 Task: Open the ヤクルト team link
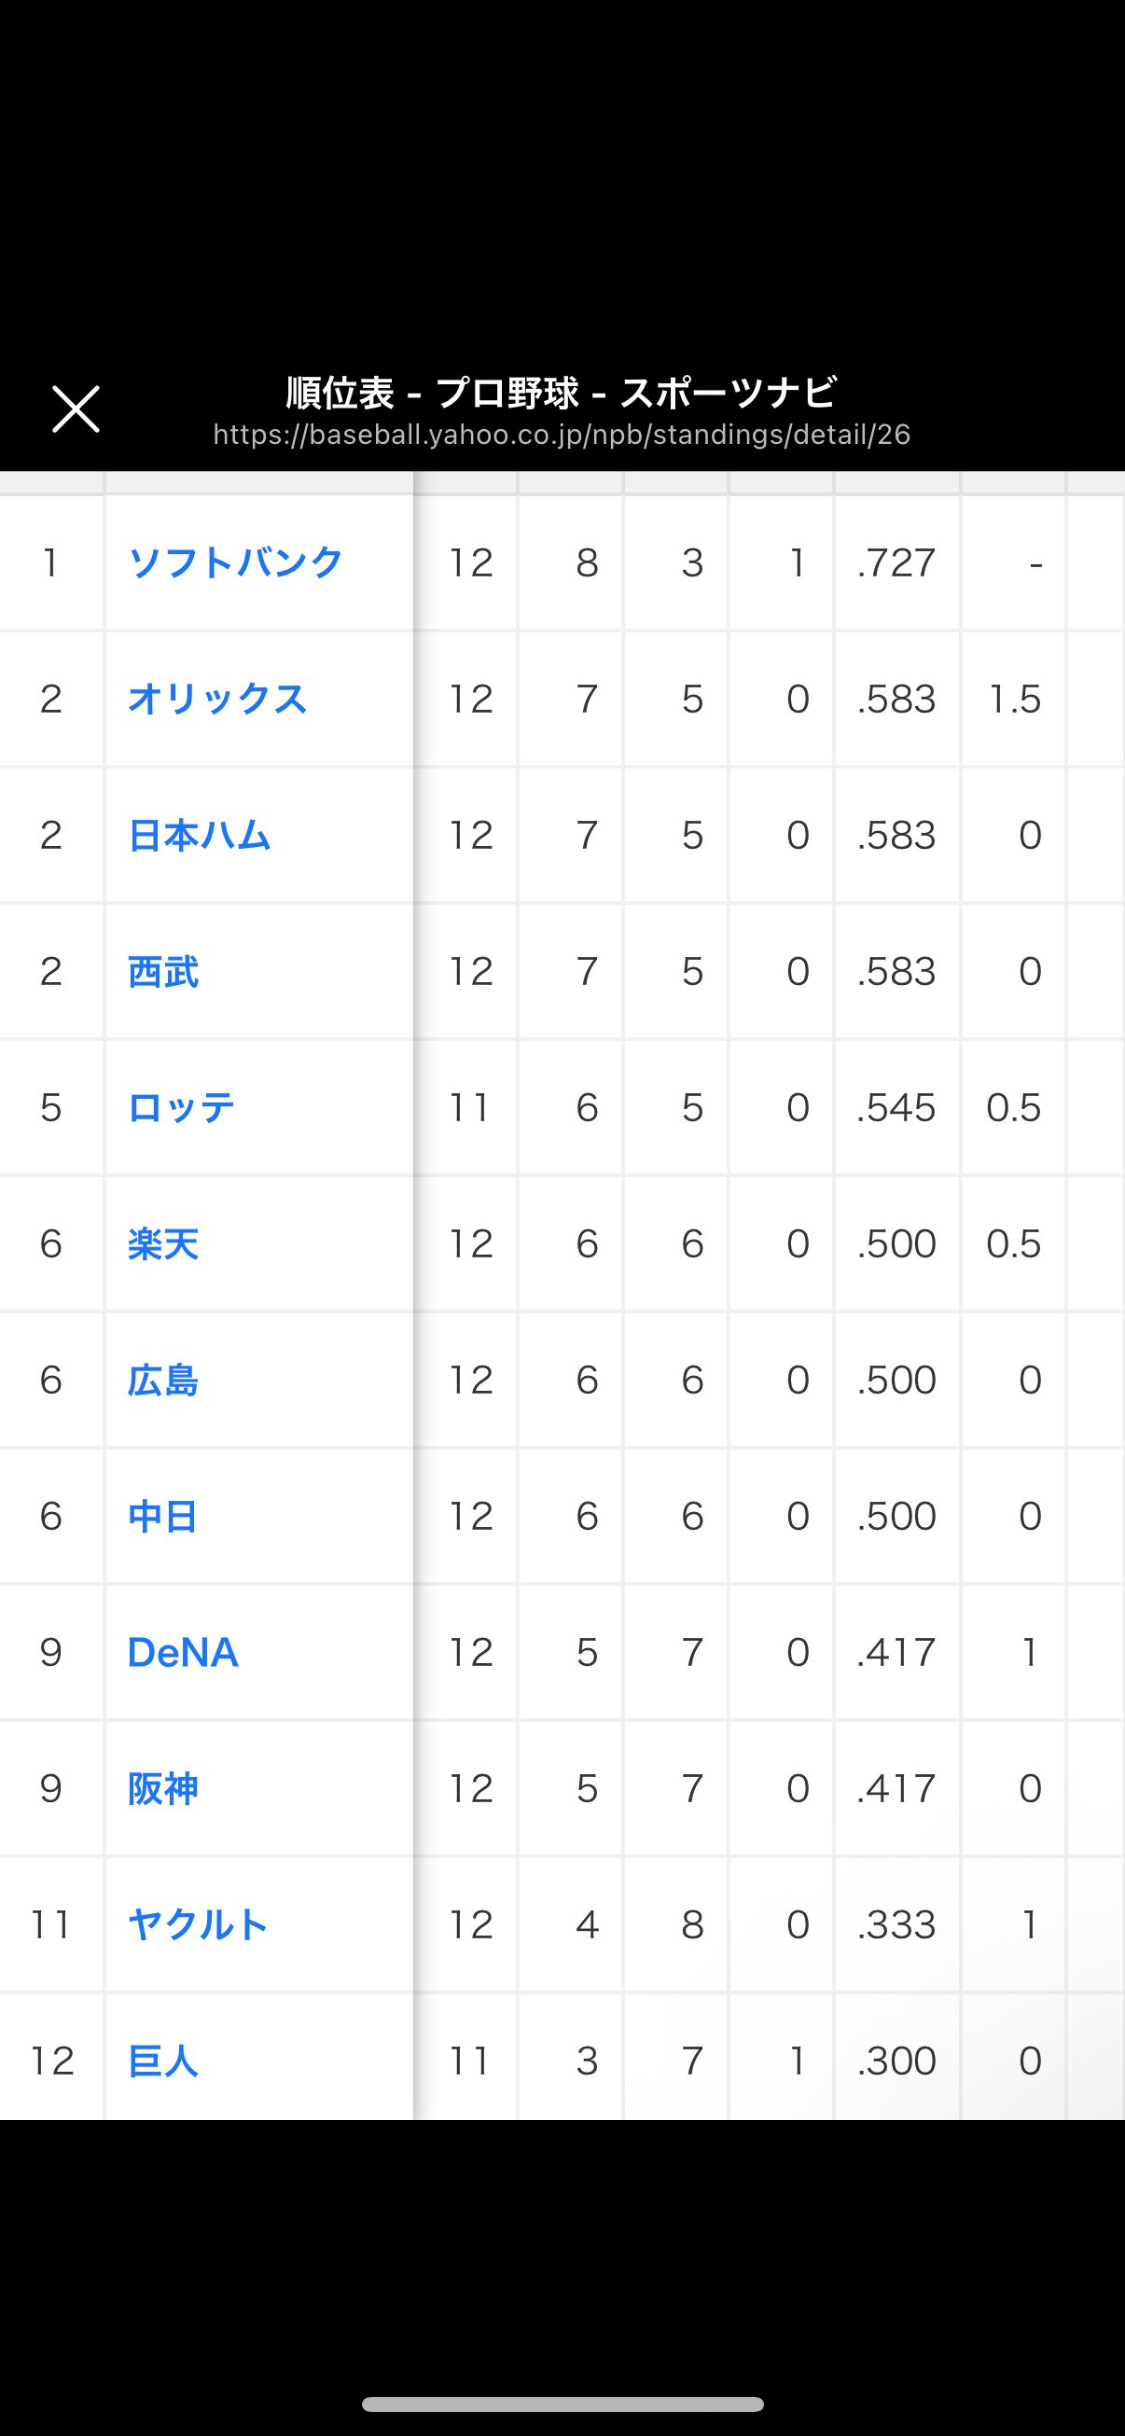(x=198, y=1924)
